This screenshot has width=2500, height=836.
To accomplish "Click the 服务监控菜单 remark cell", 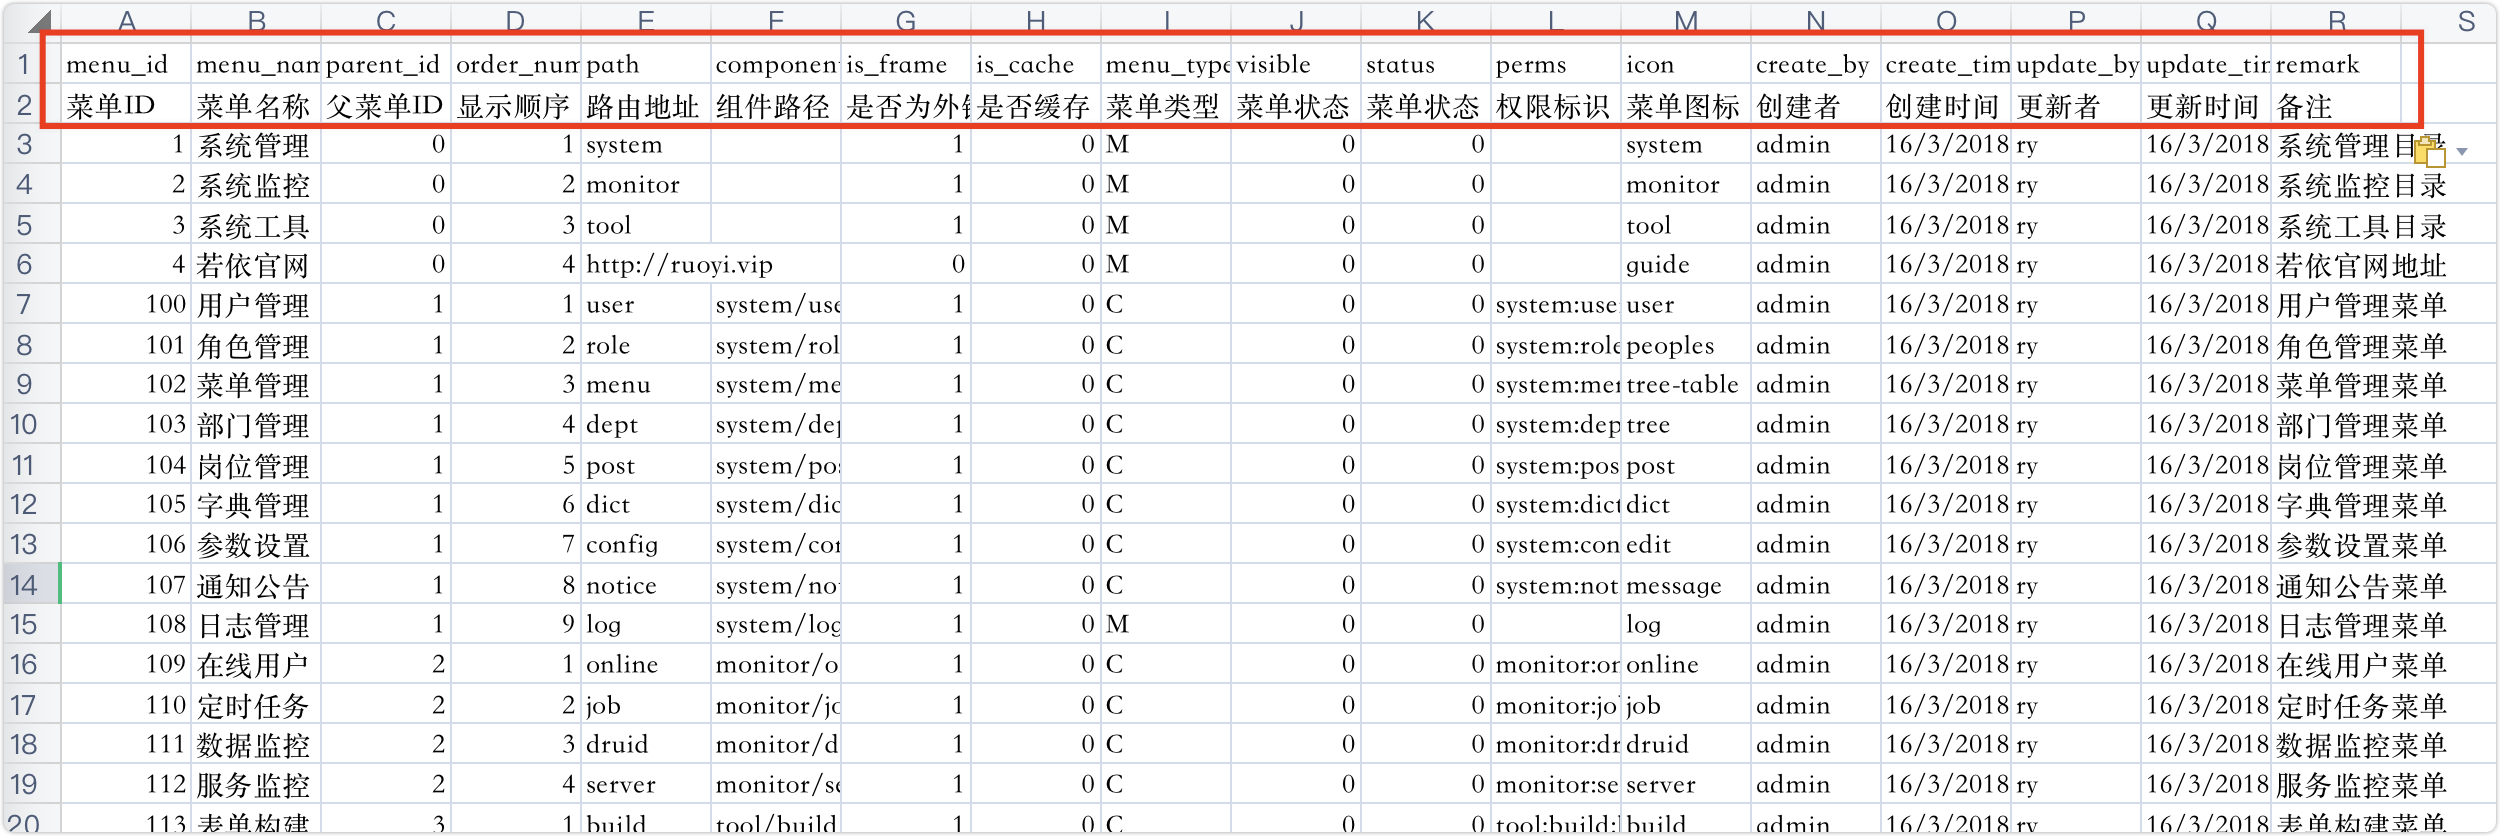I will (x=2362, y=784).
